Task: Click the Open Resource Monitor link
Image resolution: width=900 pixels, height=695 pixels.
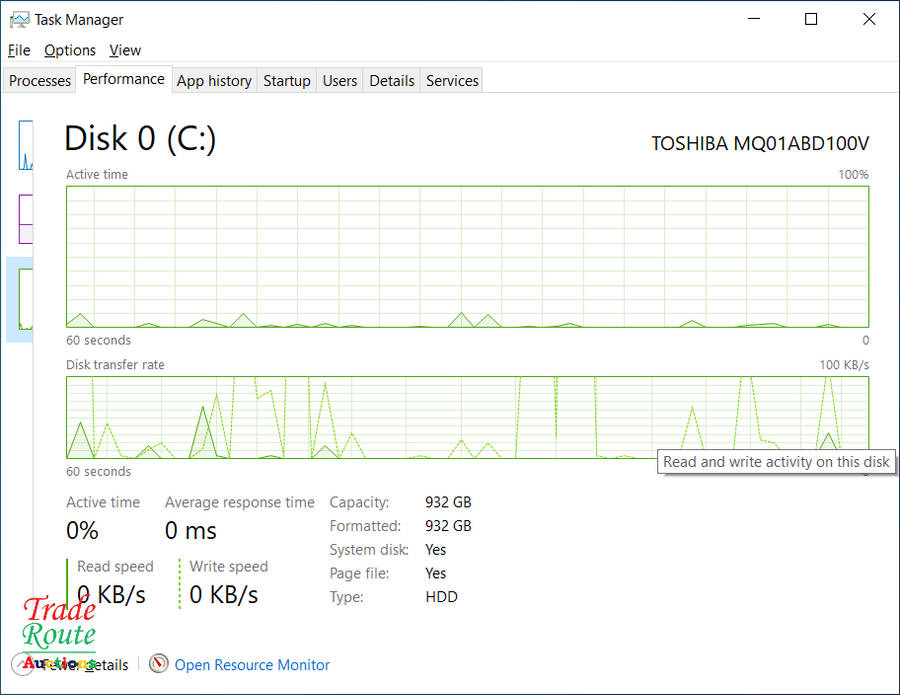Action: pyautogui.click(x=252, y=664)
